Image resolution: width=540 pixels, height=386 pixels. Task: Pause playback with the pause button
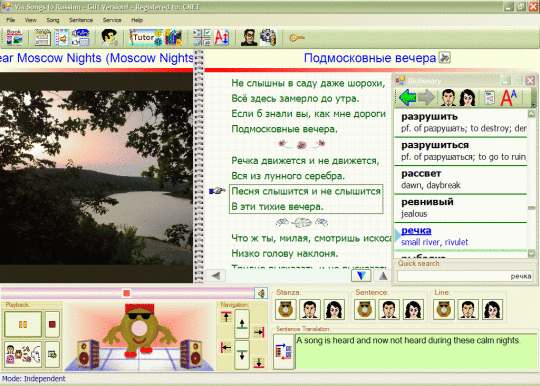(x=23, y=324)
